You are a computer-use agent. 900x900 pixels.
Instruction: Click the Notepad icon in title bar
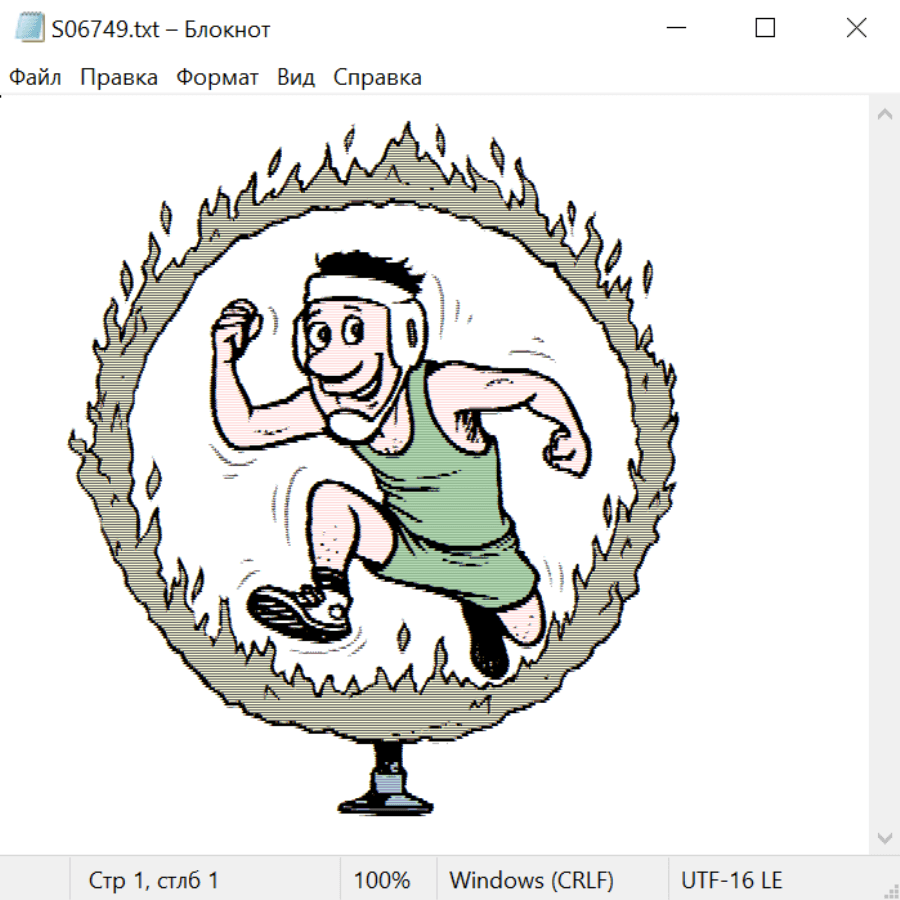31,29
